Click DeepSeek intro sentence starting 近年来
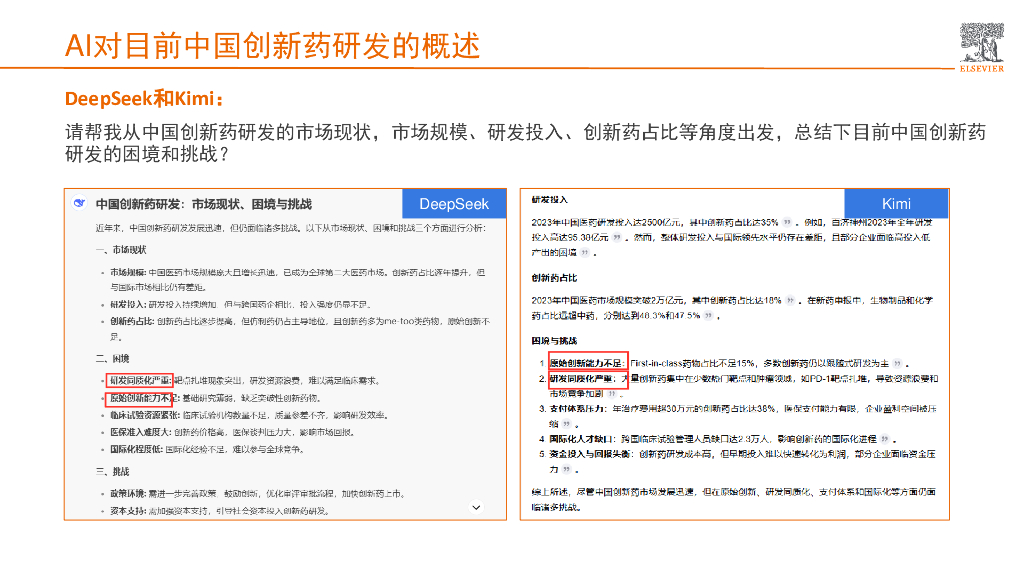Viewport: 1024px width, 576px height. pyautogui.click(x=291, y=228)
